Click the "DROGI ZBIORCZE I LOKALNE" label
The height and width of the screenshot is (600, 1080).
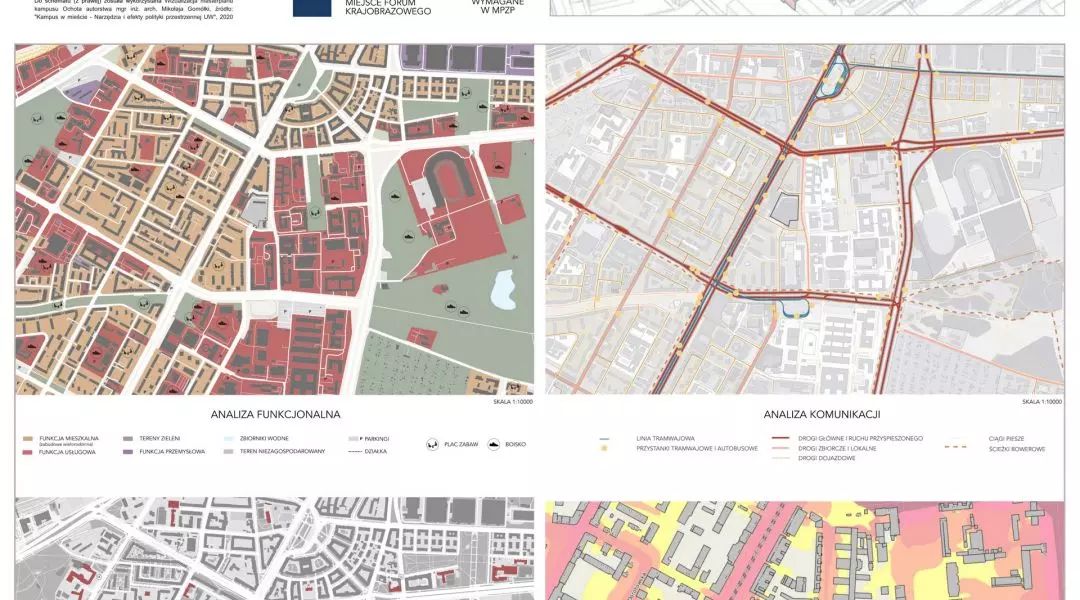(838, 448)
